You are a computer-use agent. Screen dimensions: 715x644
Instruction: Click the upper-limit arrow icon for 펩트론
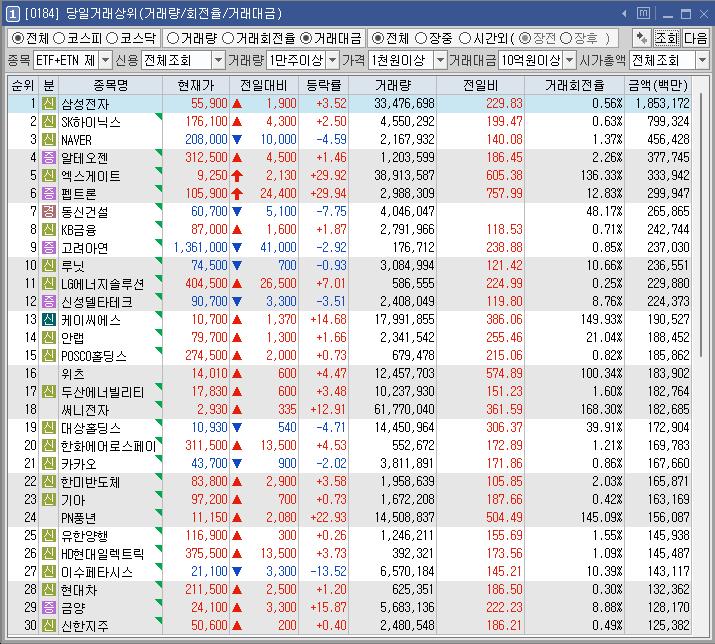point(237,194)
